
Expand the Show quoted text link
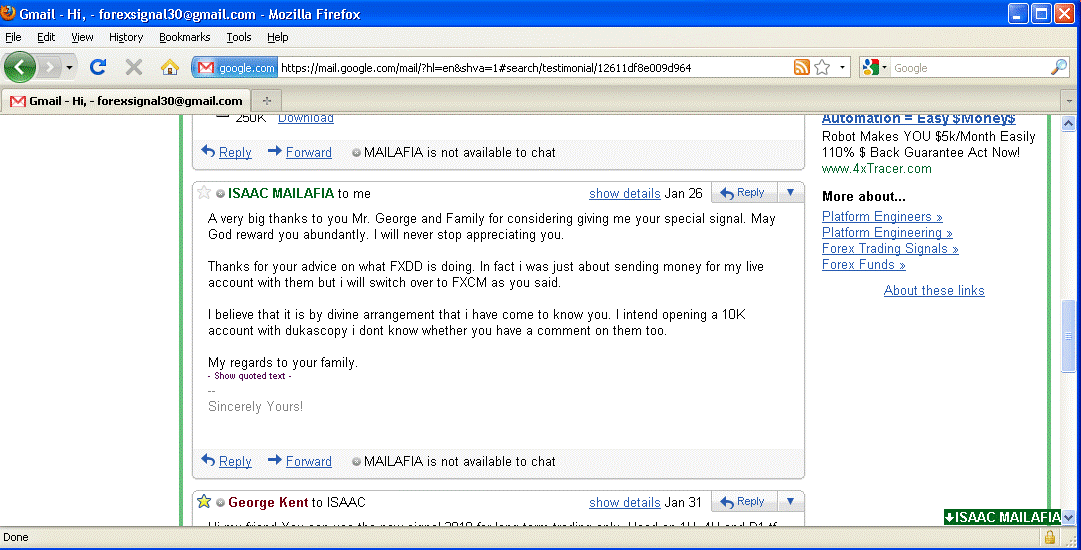click(x=250, y=376)
